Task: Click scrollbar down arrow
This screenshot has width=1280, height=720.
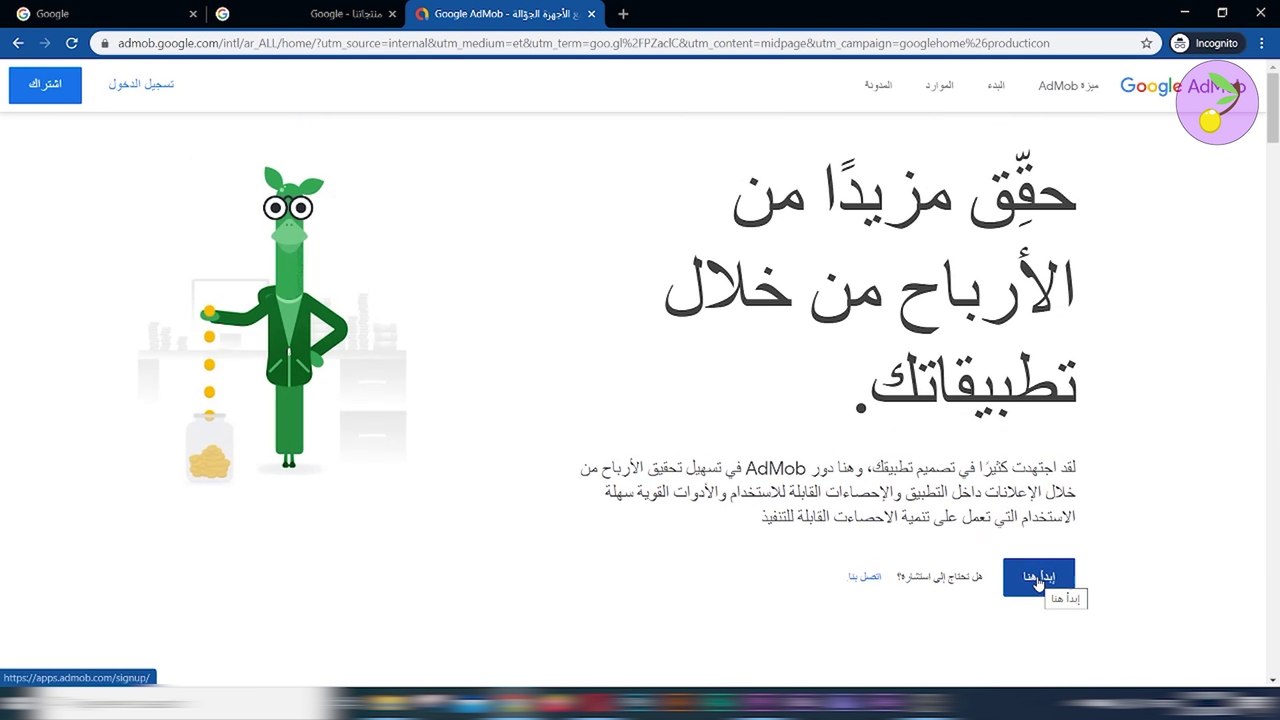Action: 1272,679
